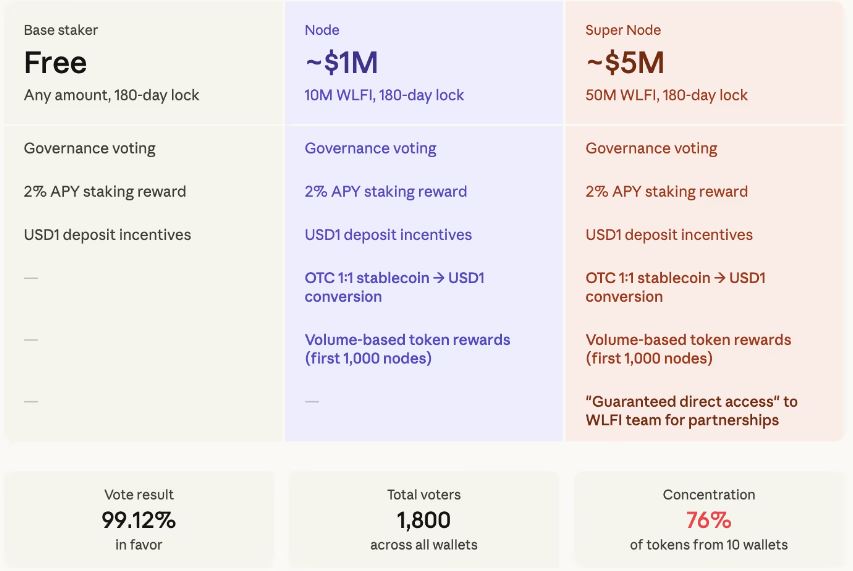Click the red 76% concentration figure
This screenshot has height=571, width=853.
708,520
